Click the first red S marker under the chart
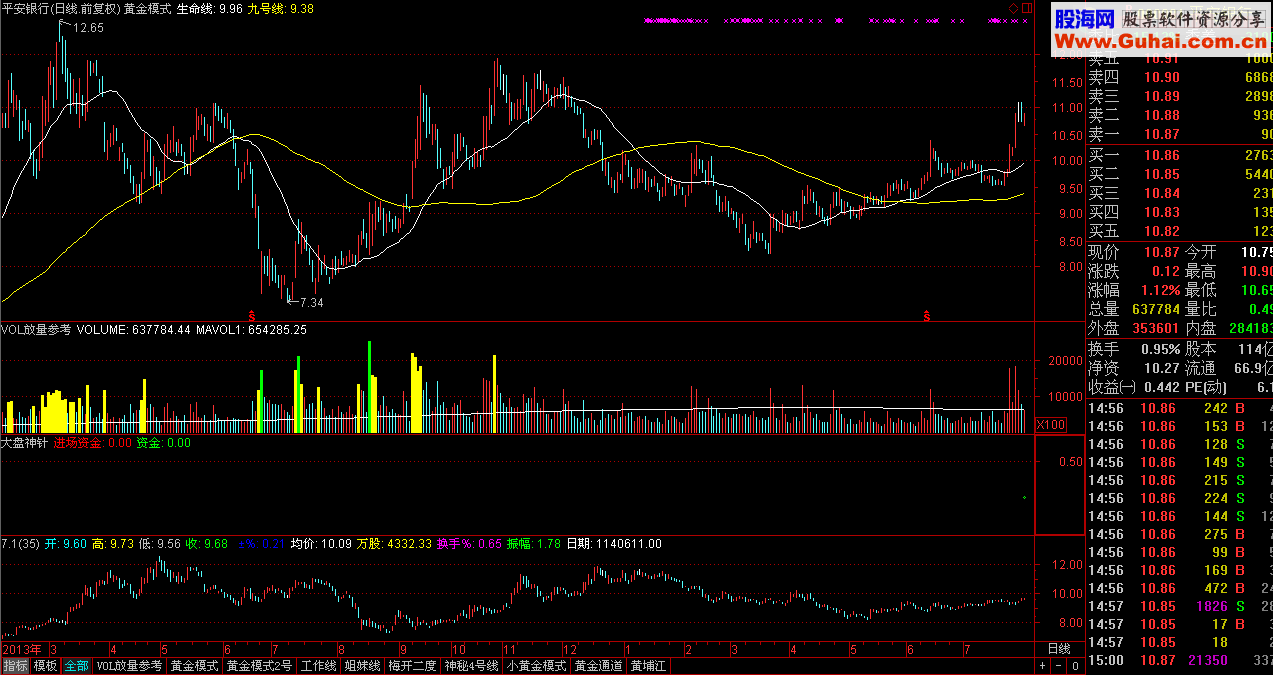This screenshot has width=1273, height=675. pos(252,316)
